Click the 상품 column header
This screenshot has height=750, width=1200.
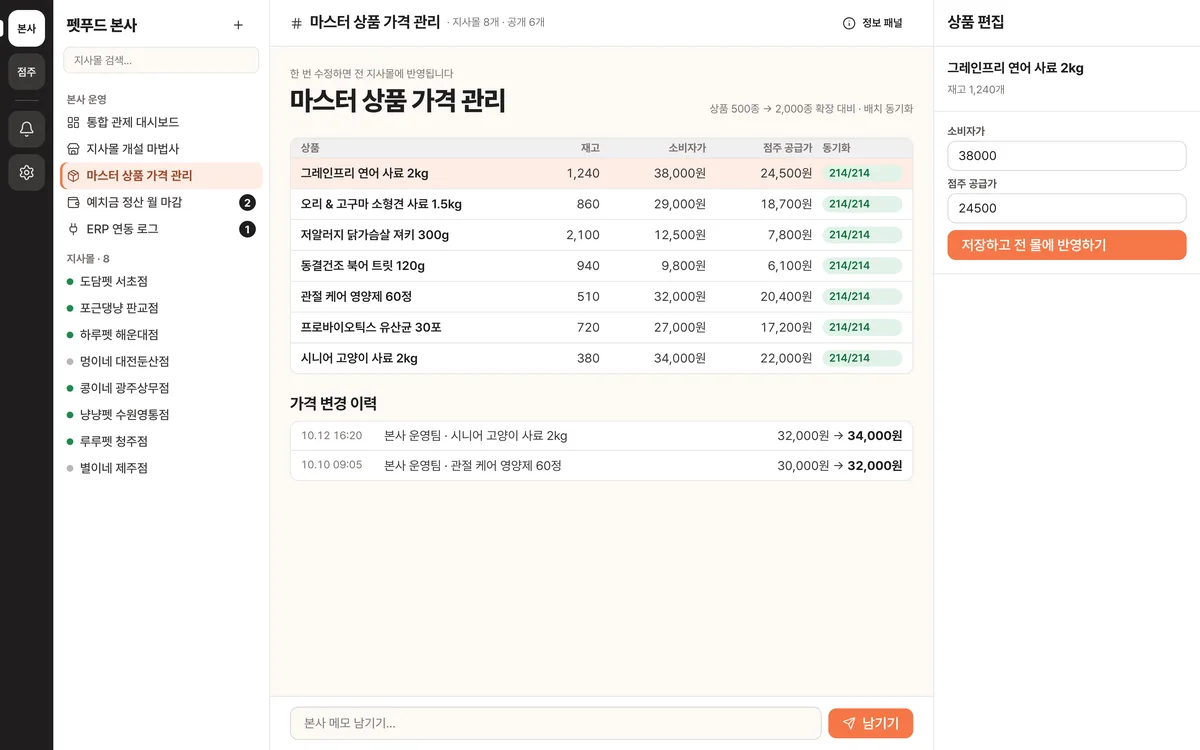click(x=310, y=148)
